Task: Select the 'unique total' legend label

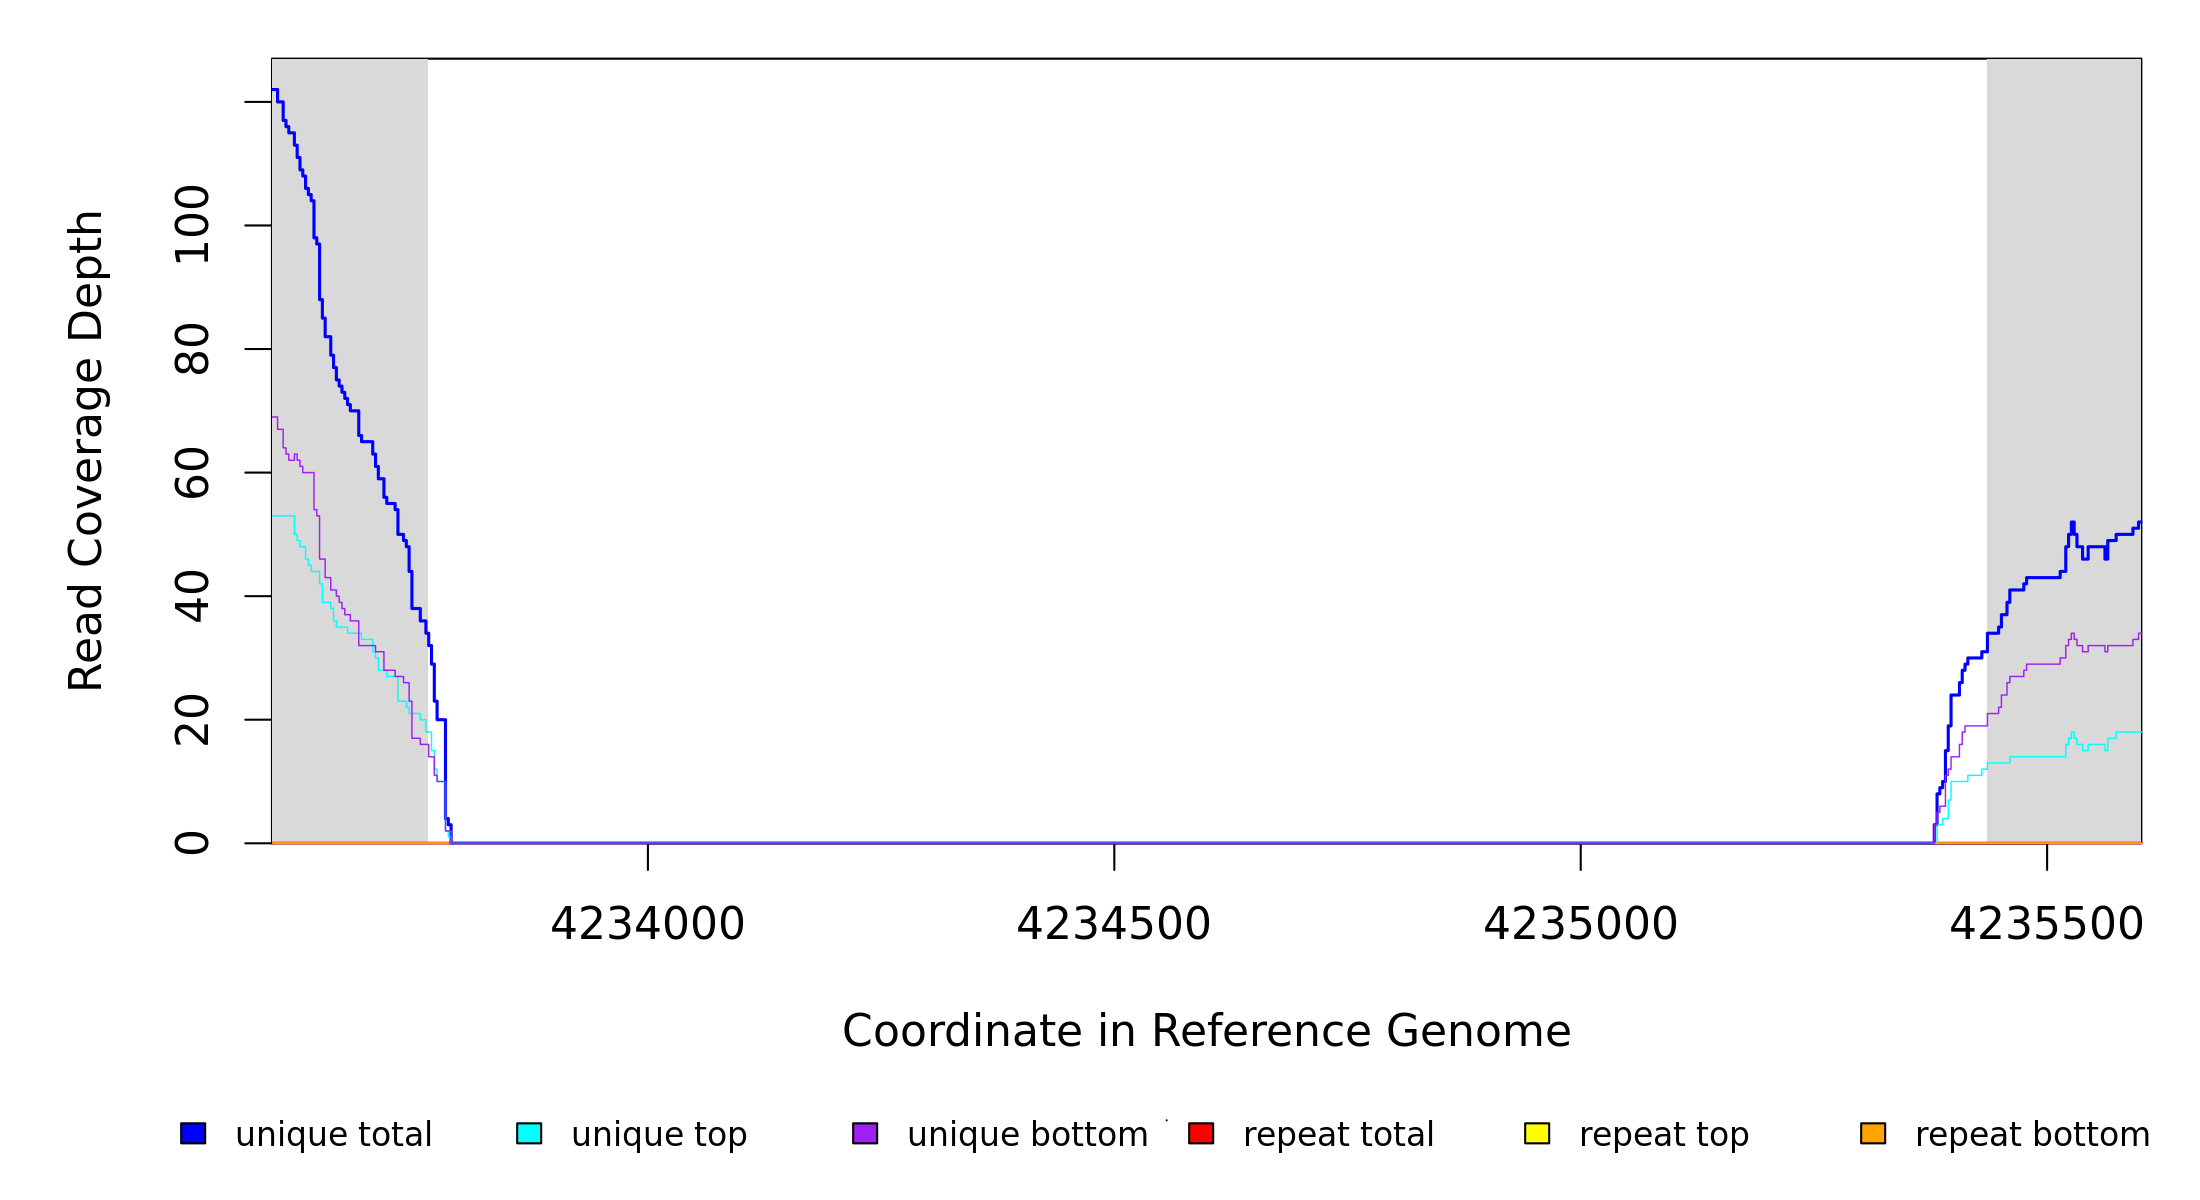Action: [333, 1134]
